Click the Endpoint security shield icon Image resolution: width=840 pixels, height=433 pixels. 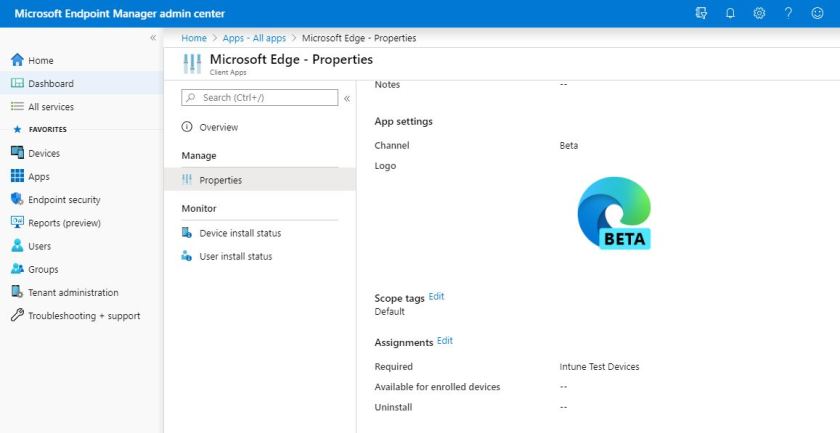coord(17,200)
